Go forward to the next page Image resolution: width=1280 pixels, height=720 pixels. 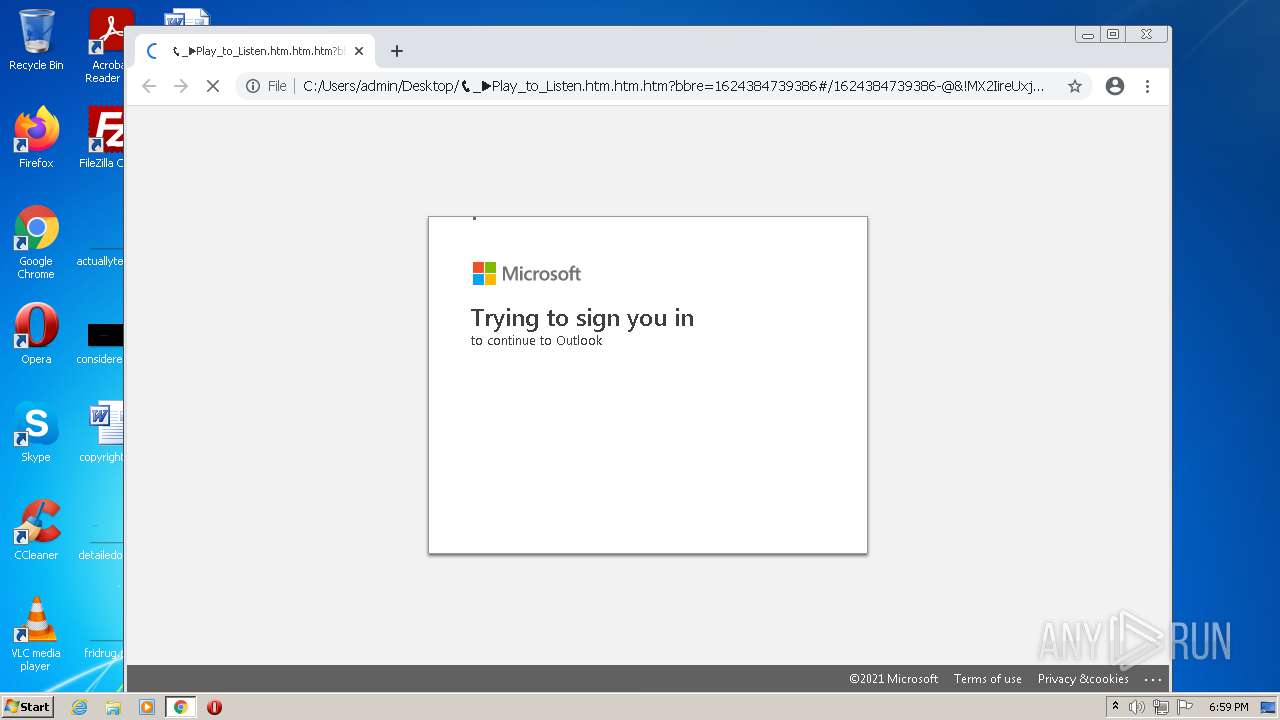click(181, 87)
